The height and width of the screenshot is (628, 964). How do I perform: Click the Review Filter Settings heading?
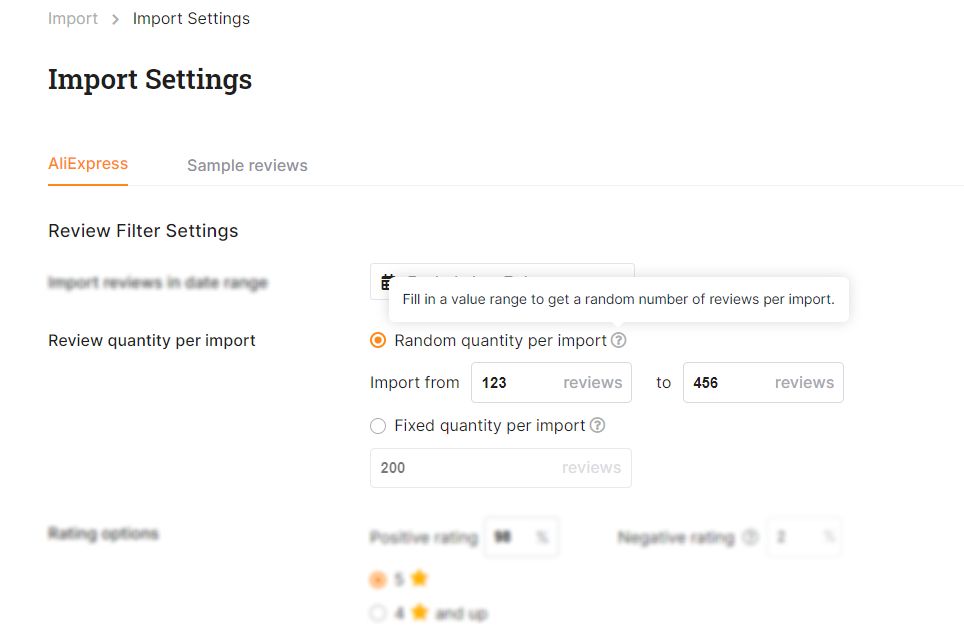pos(143,231)
